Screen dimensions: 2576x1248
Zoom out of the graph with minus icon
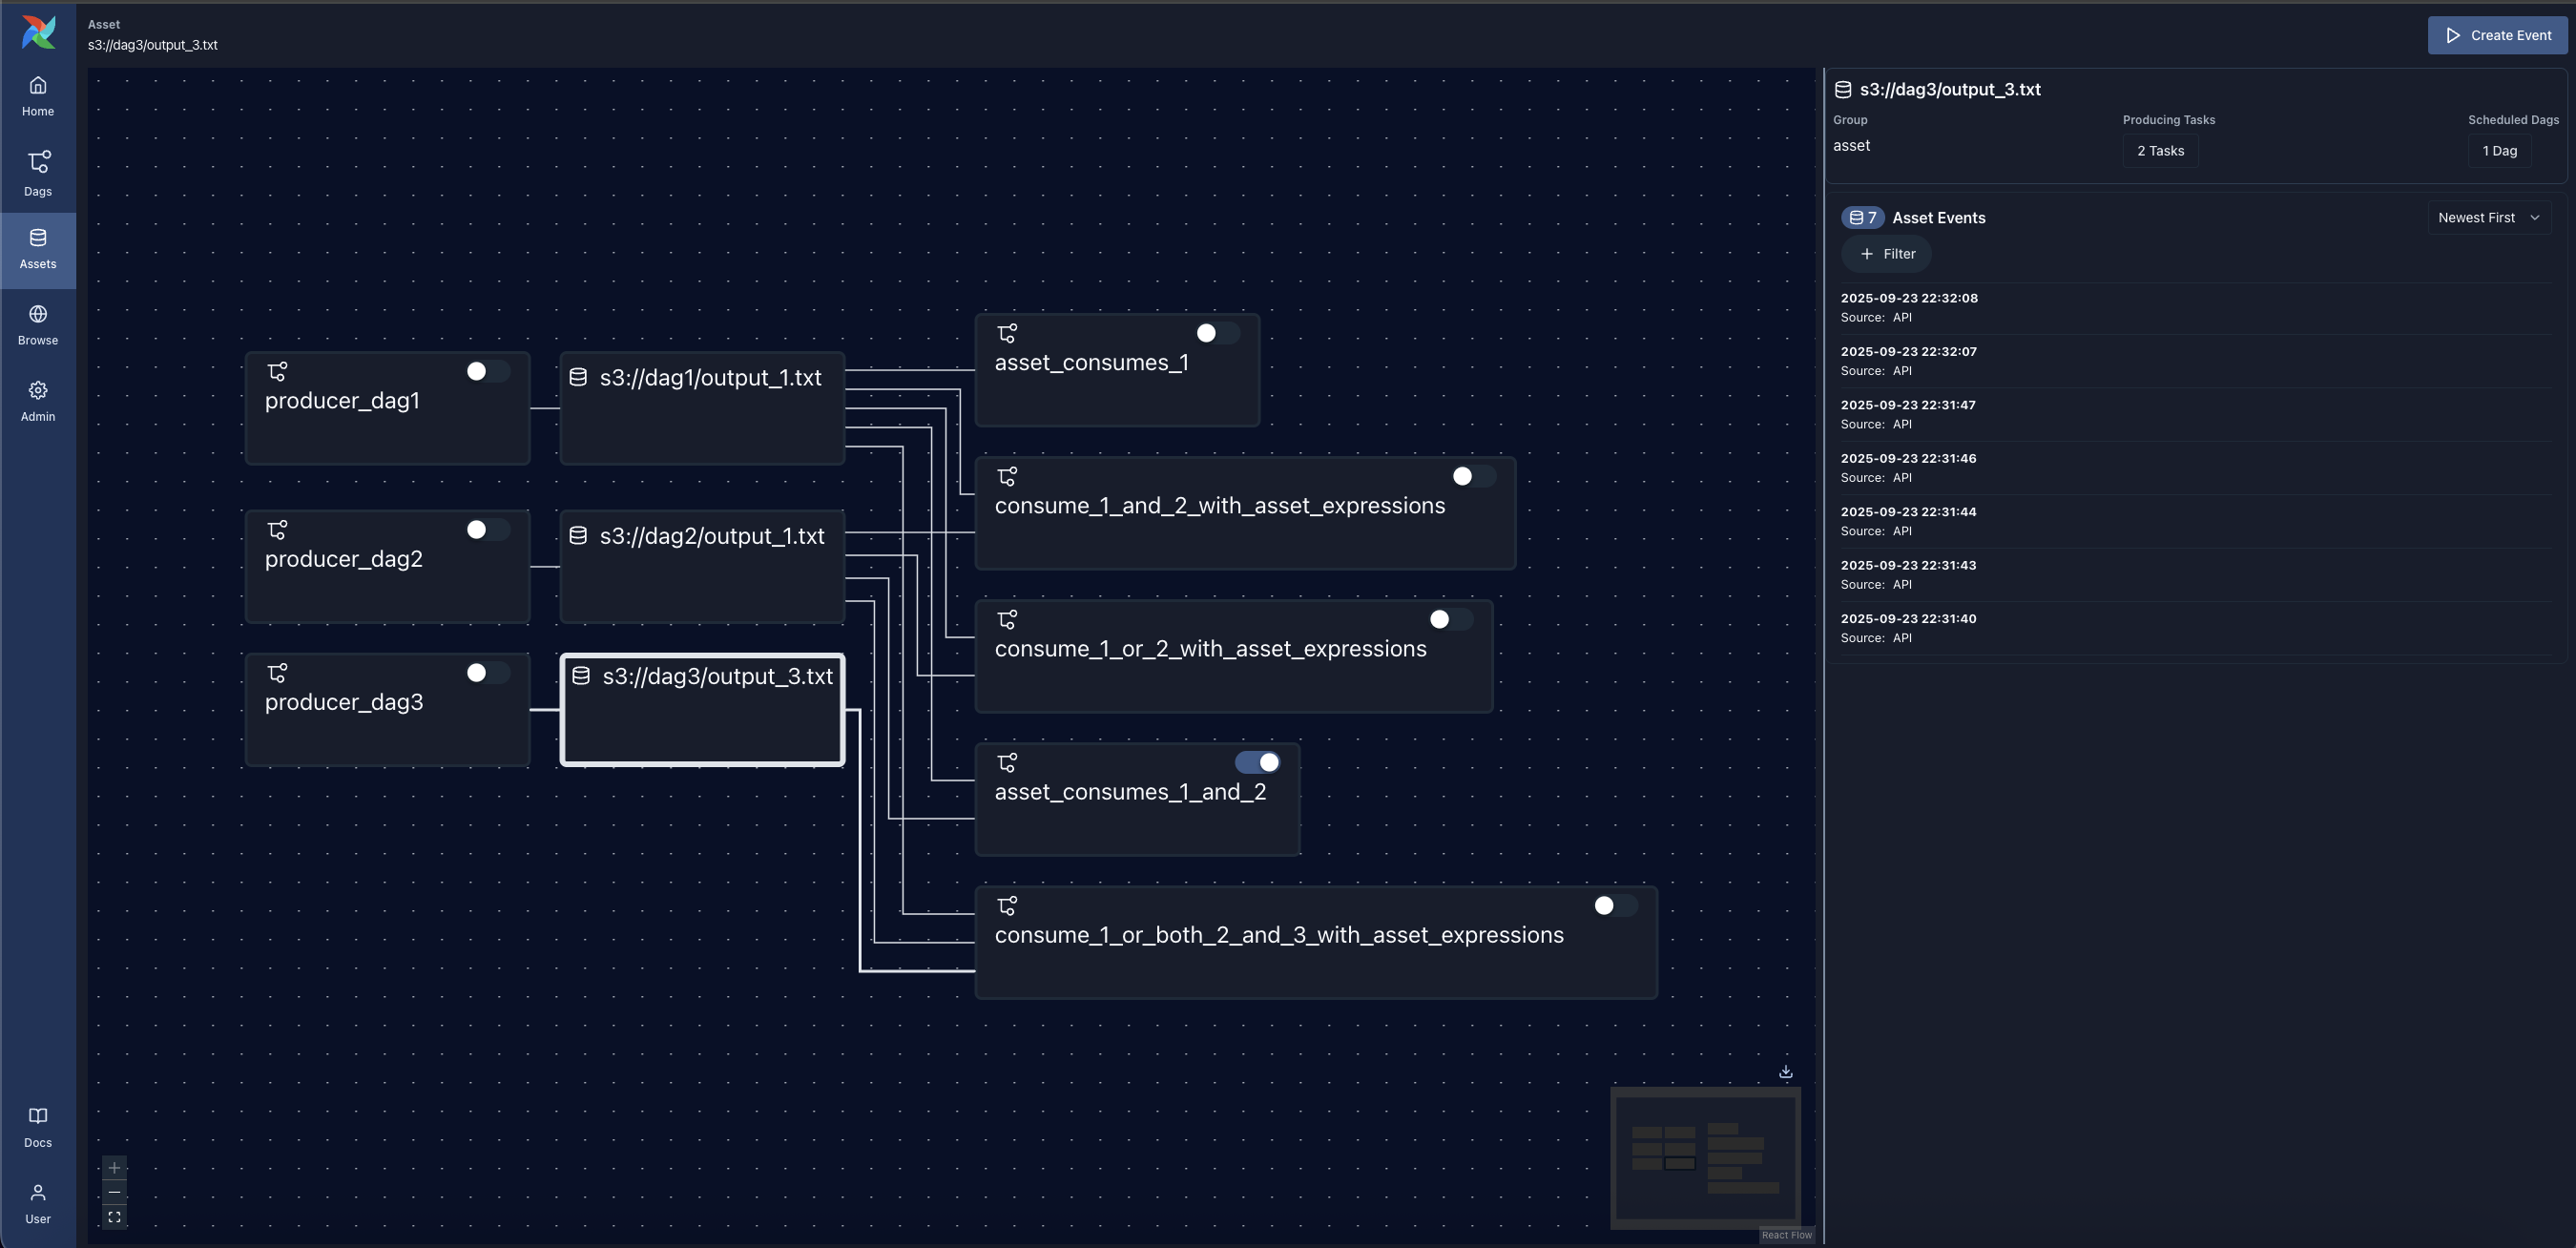tap(114, 1192)
